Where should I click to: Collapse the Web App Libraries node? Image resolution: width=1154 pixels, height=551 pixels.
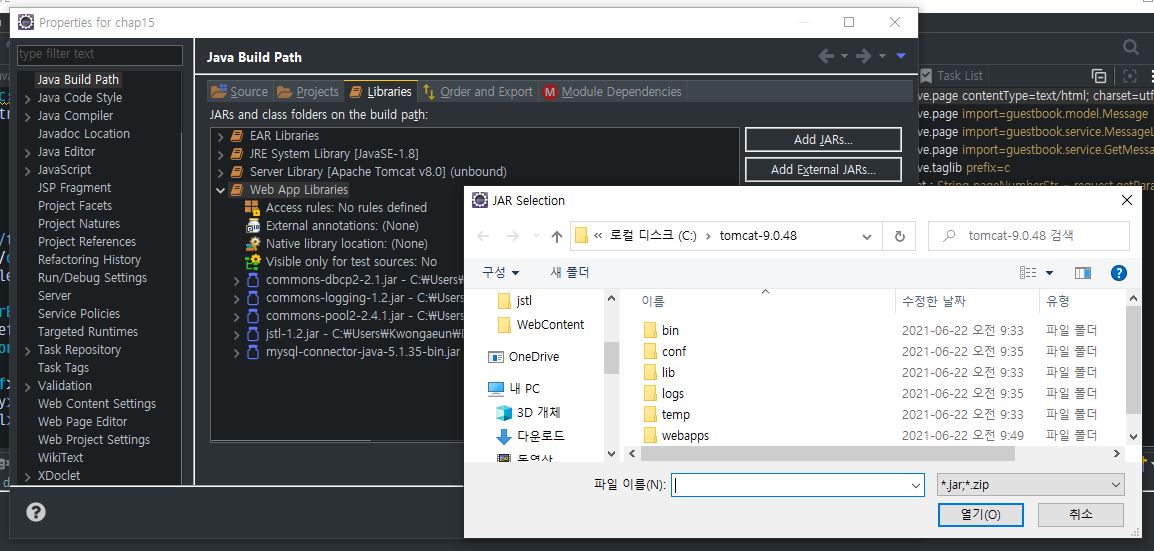pyautogui.click(x=220, y=190)
